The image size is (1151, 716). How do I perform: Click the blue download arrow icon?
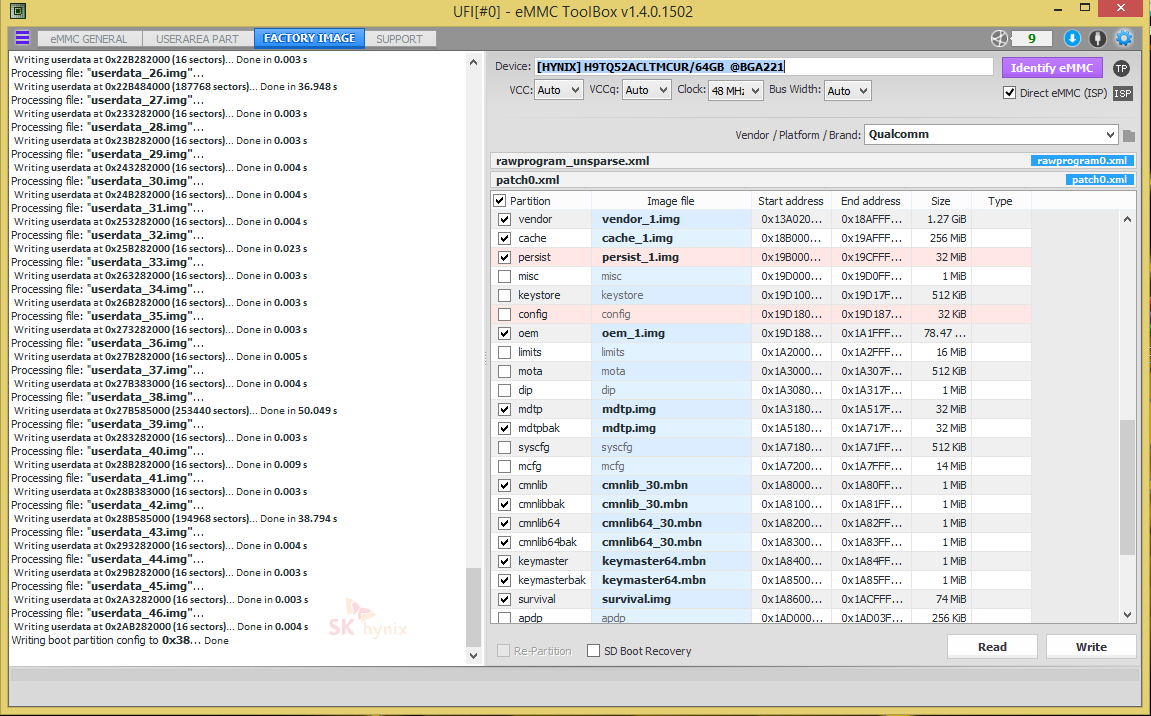click(1072, 39)
